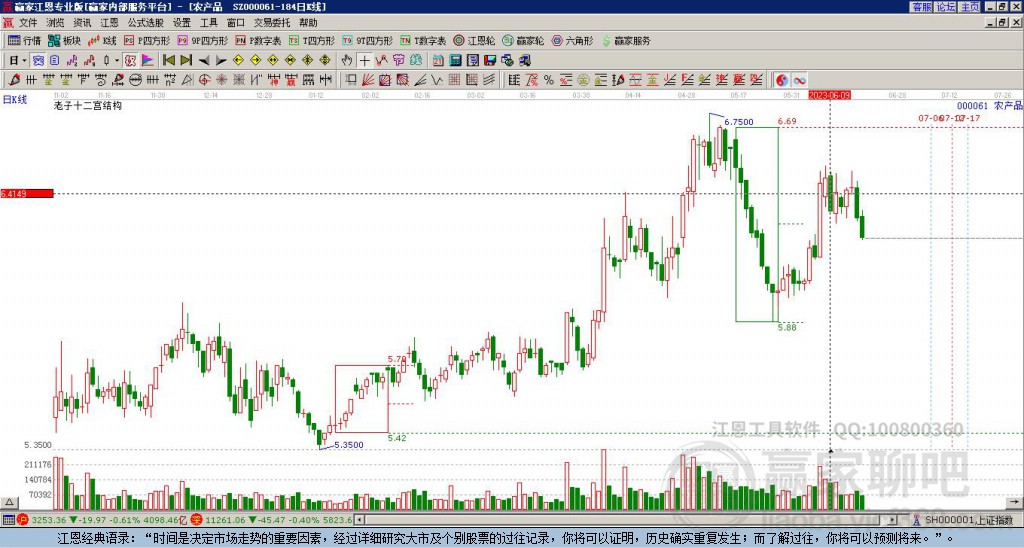Jump to the last bar icon
1024x548 pixels.
(186, 61)
